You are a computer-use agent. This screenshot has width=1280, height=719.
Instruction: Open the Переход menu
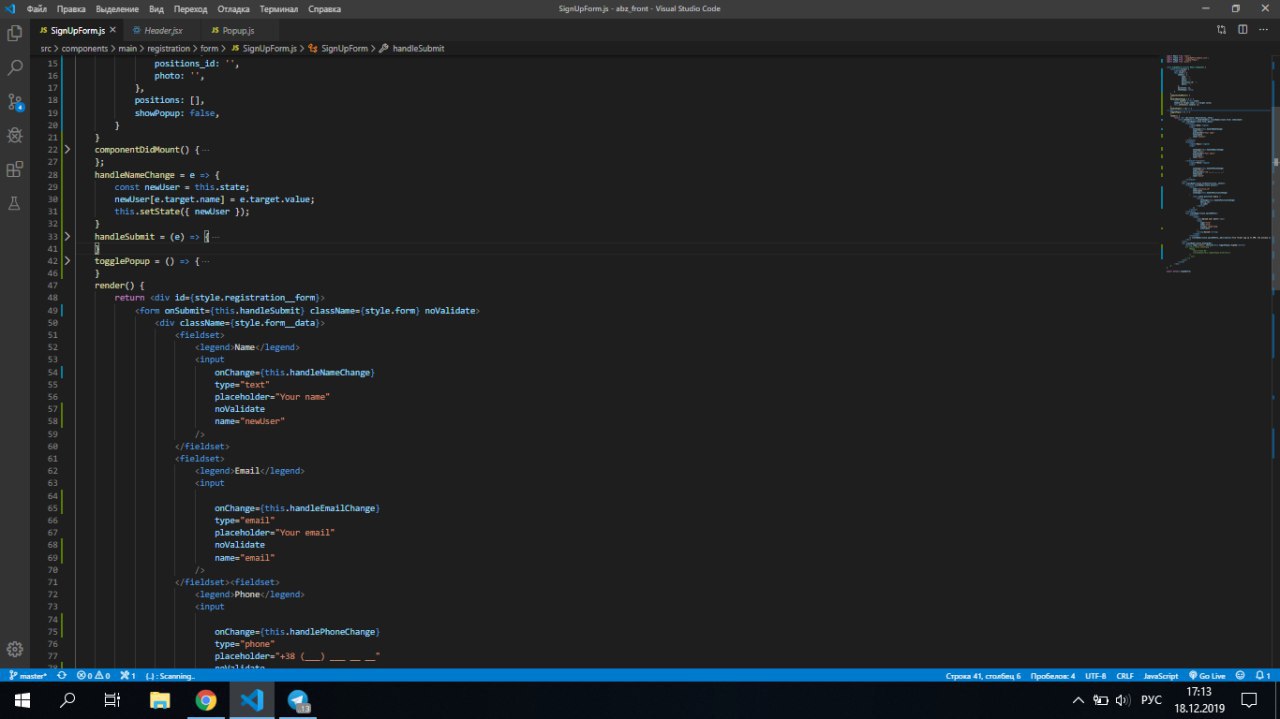(x=190, y=8)
